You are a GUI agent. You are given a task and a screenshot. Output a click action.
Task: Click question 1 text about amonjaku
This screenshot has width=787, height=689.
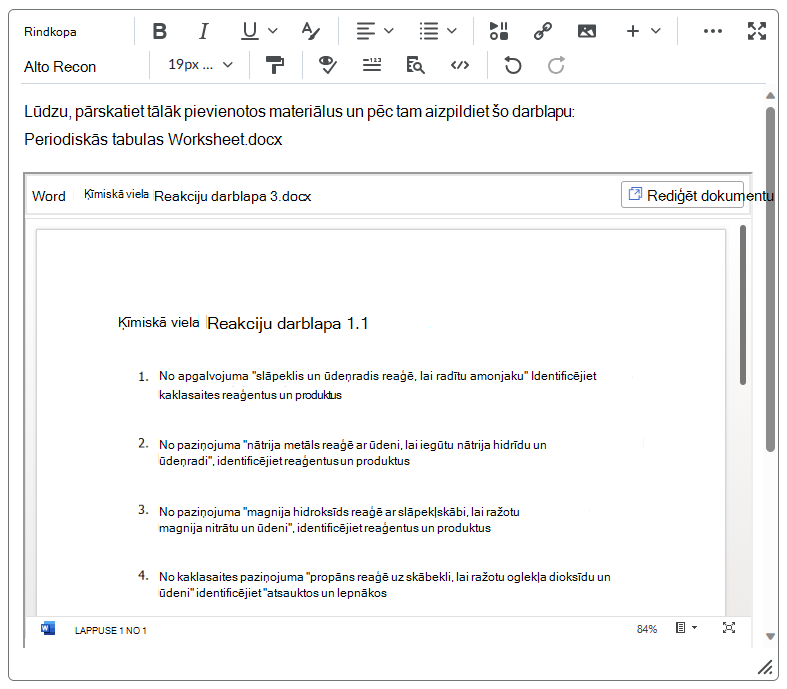[x=377, y=385]
